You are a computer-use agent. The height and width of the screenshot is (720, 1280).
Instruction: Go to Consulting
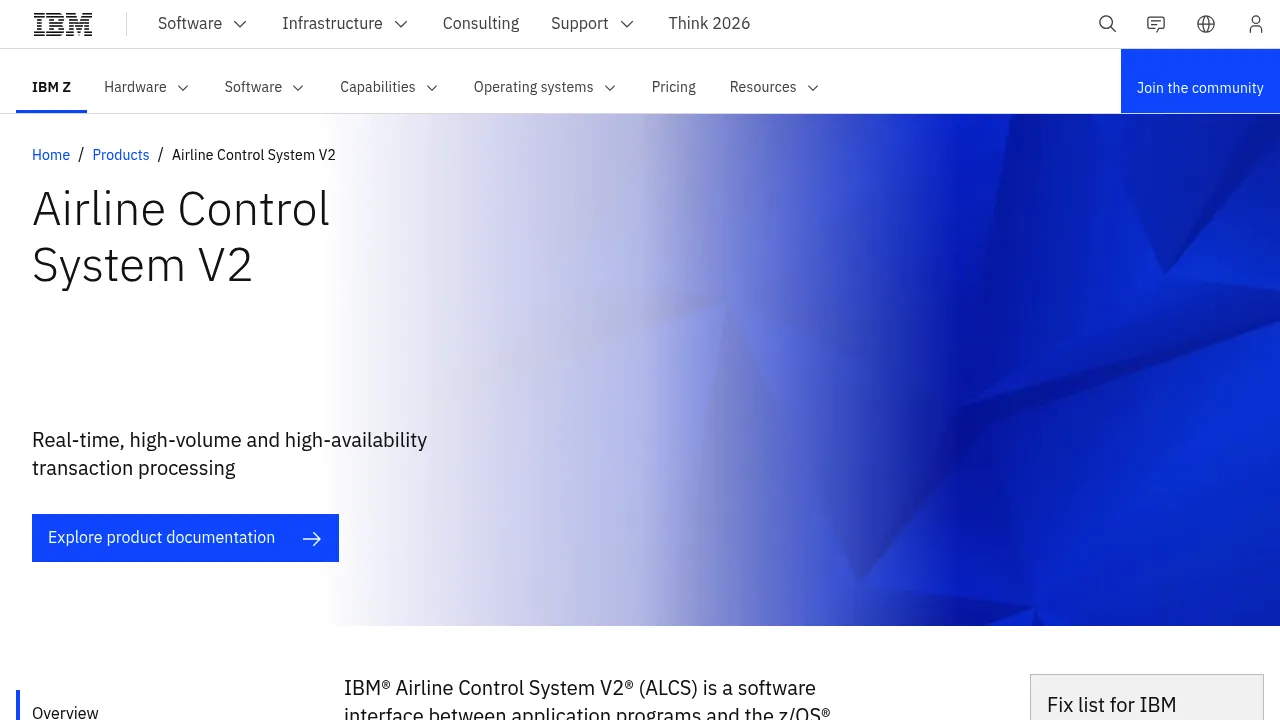[481, 24]
